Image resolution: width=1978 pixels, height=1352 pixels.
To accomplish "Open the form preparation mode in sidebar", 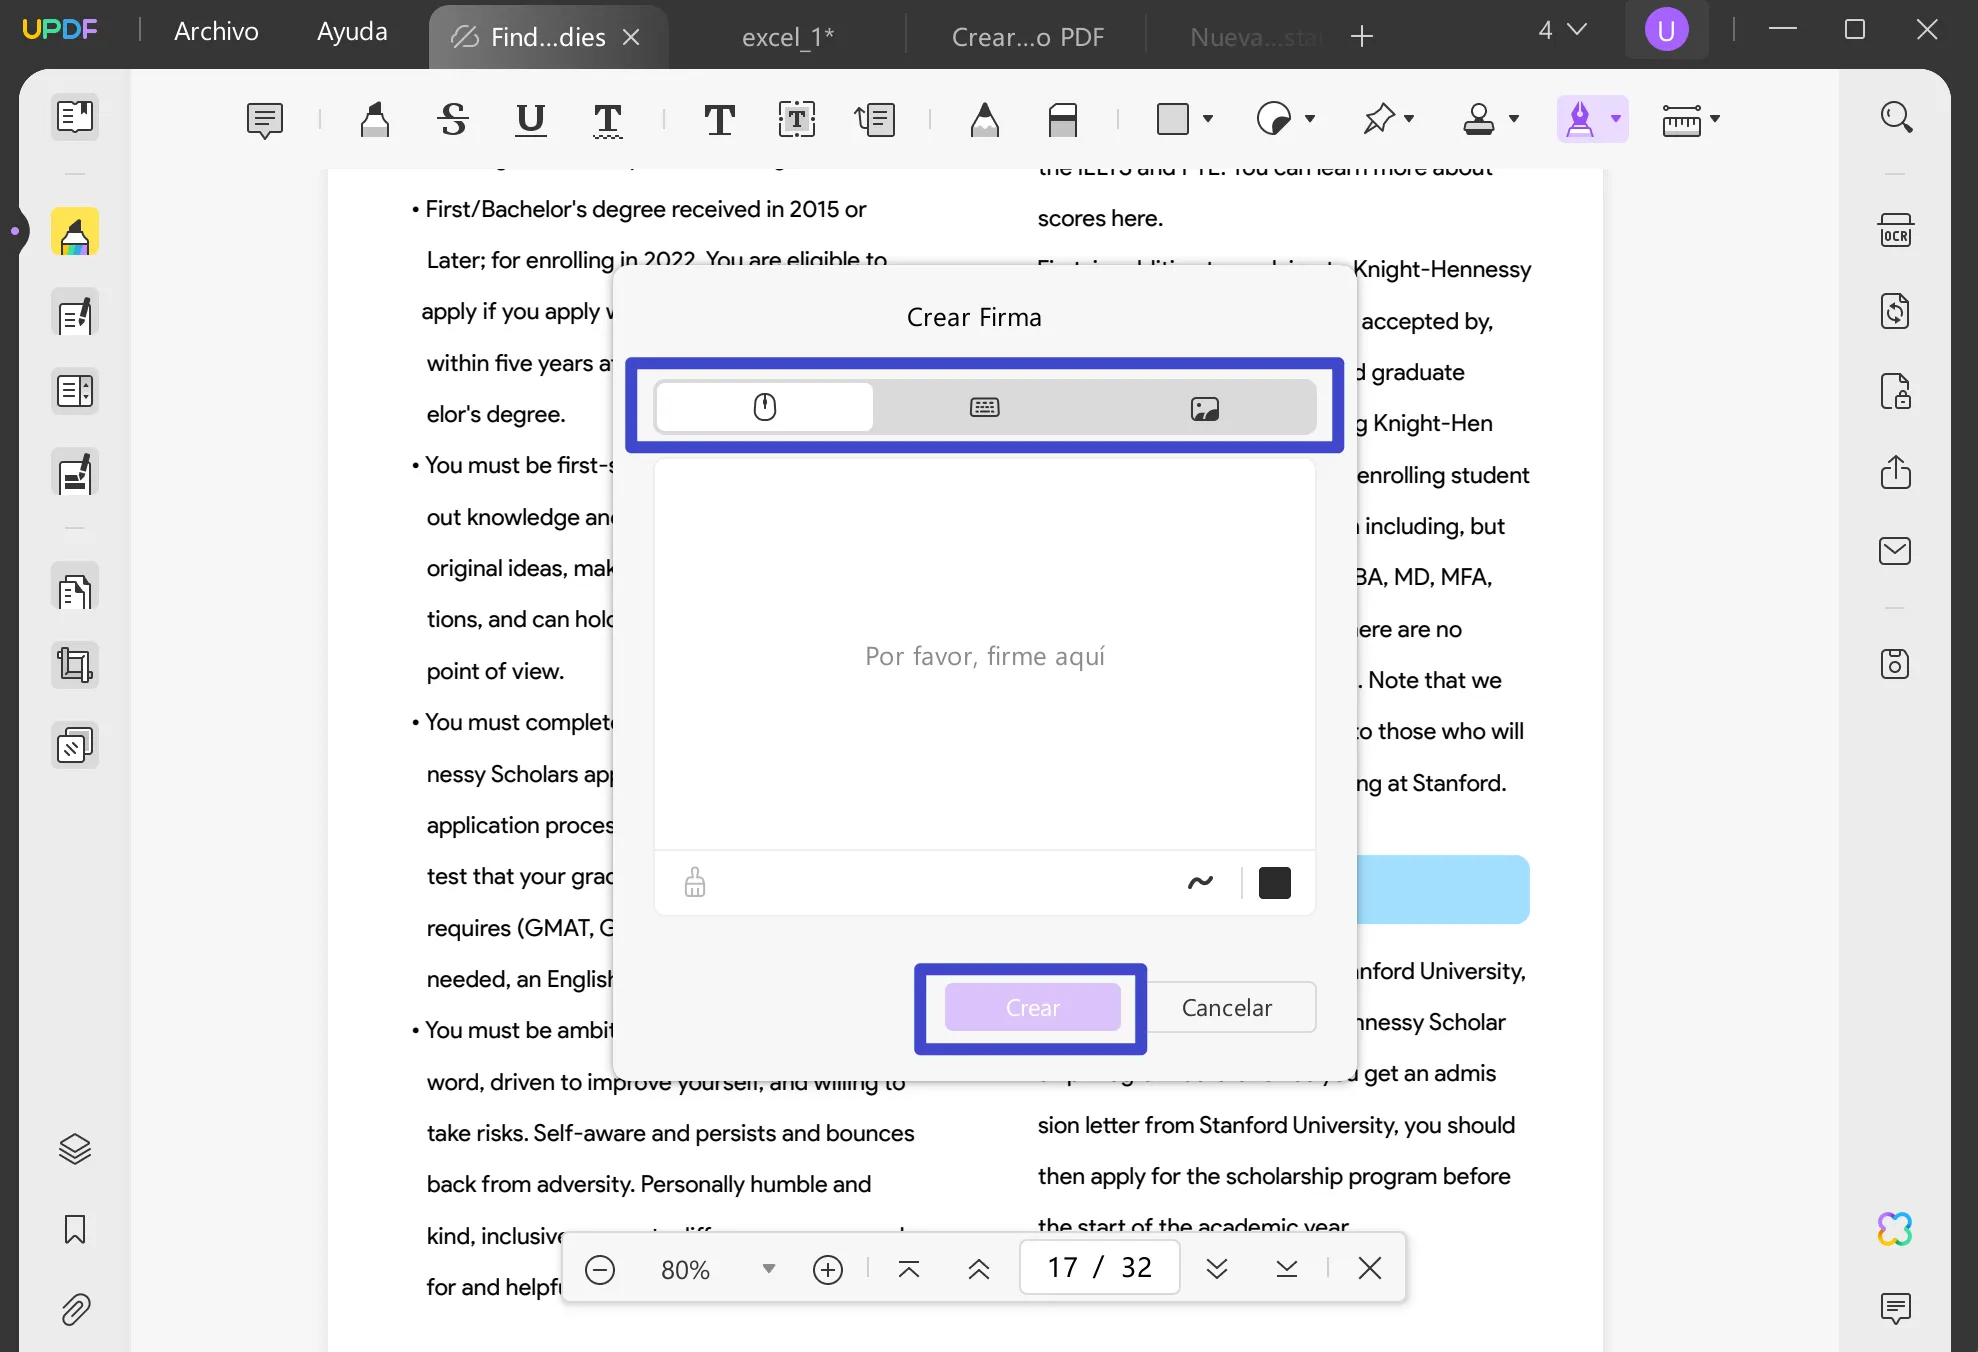I will pos(75,391).
